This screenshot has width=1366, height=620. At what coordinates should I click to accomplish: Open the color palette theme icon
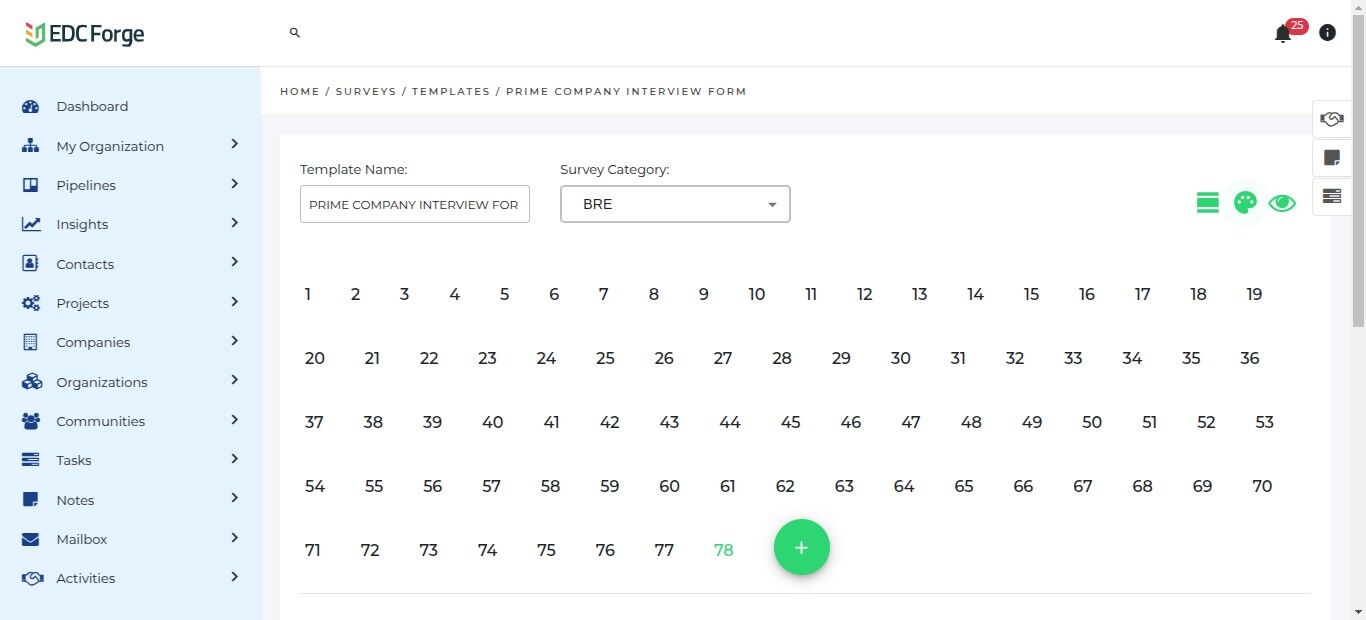tap(1245, 203)
